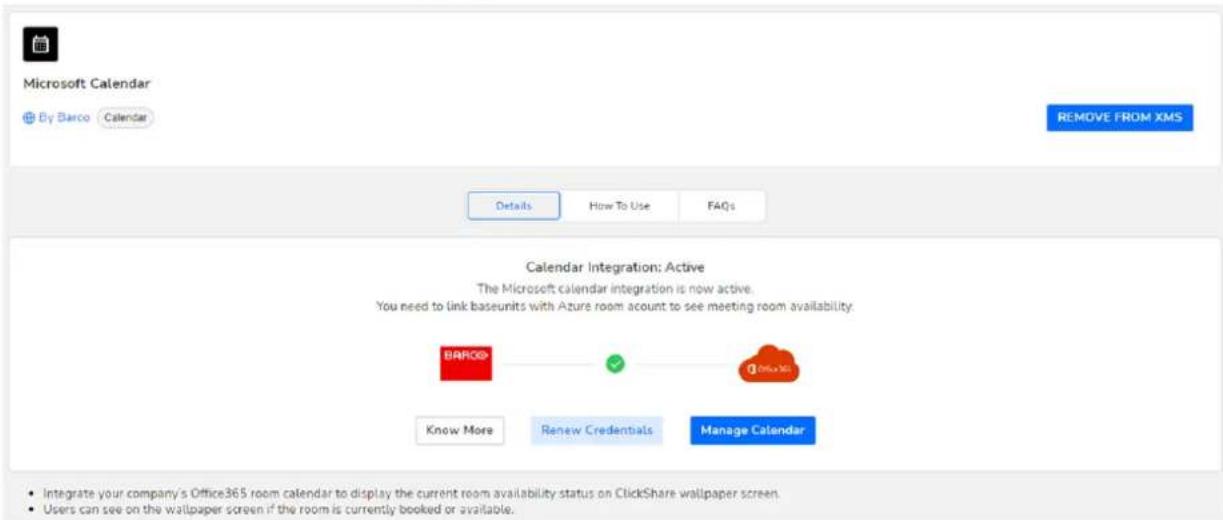This screenshot has width=1223, height=520.
Task: Click the line about linking baseunits with Azure
Action: 615,306
